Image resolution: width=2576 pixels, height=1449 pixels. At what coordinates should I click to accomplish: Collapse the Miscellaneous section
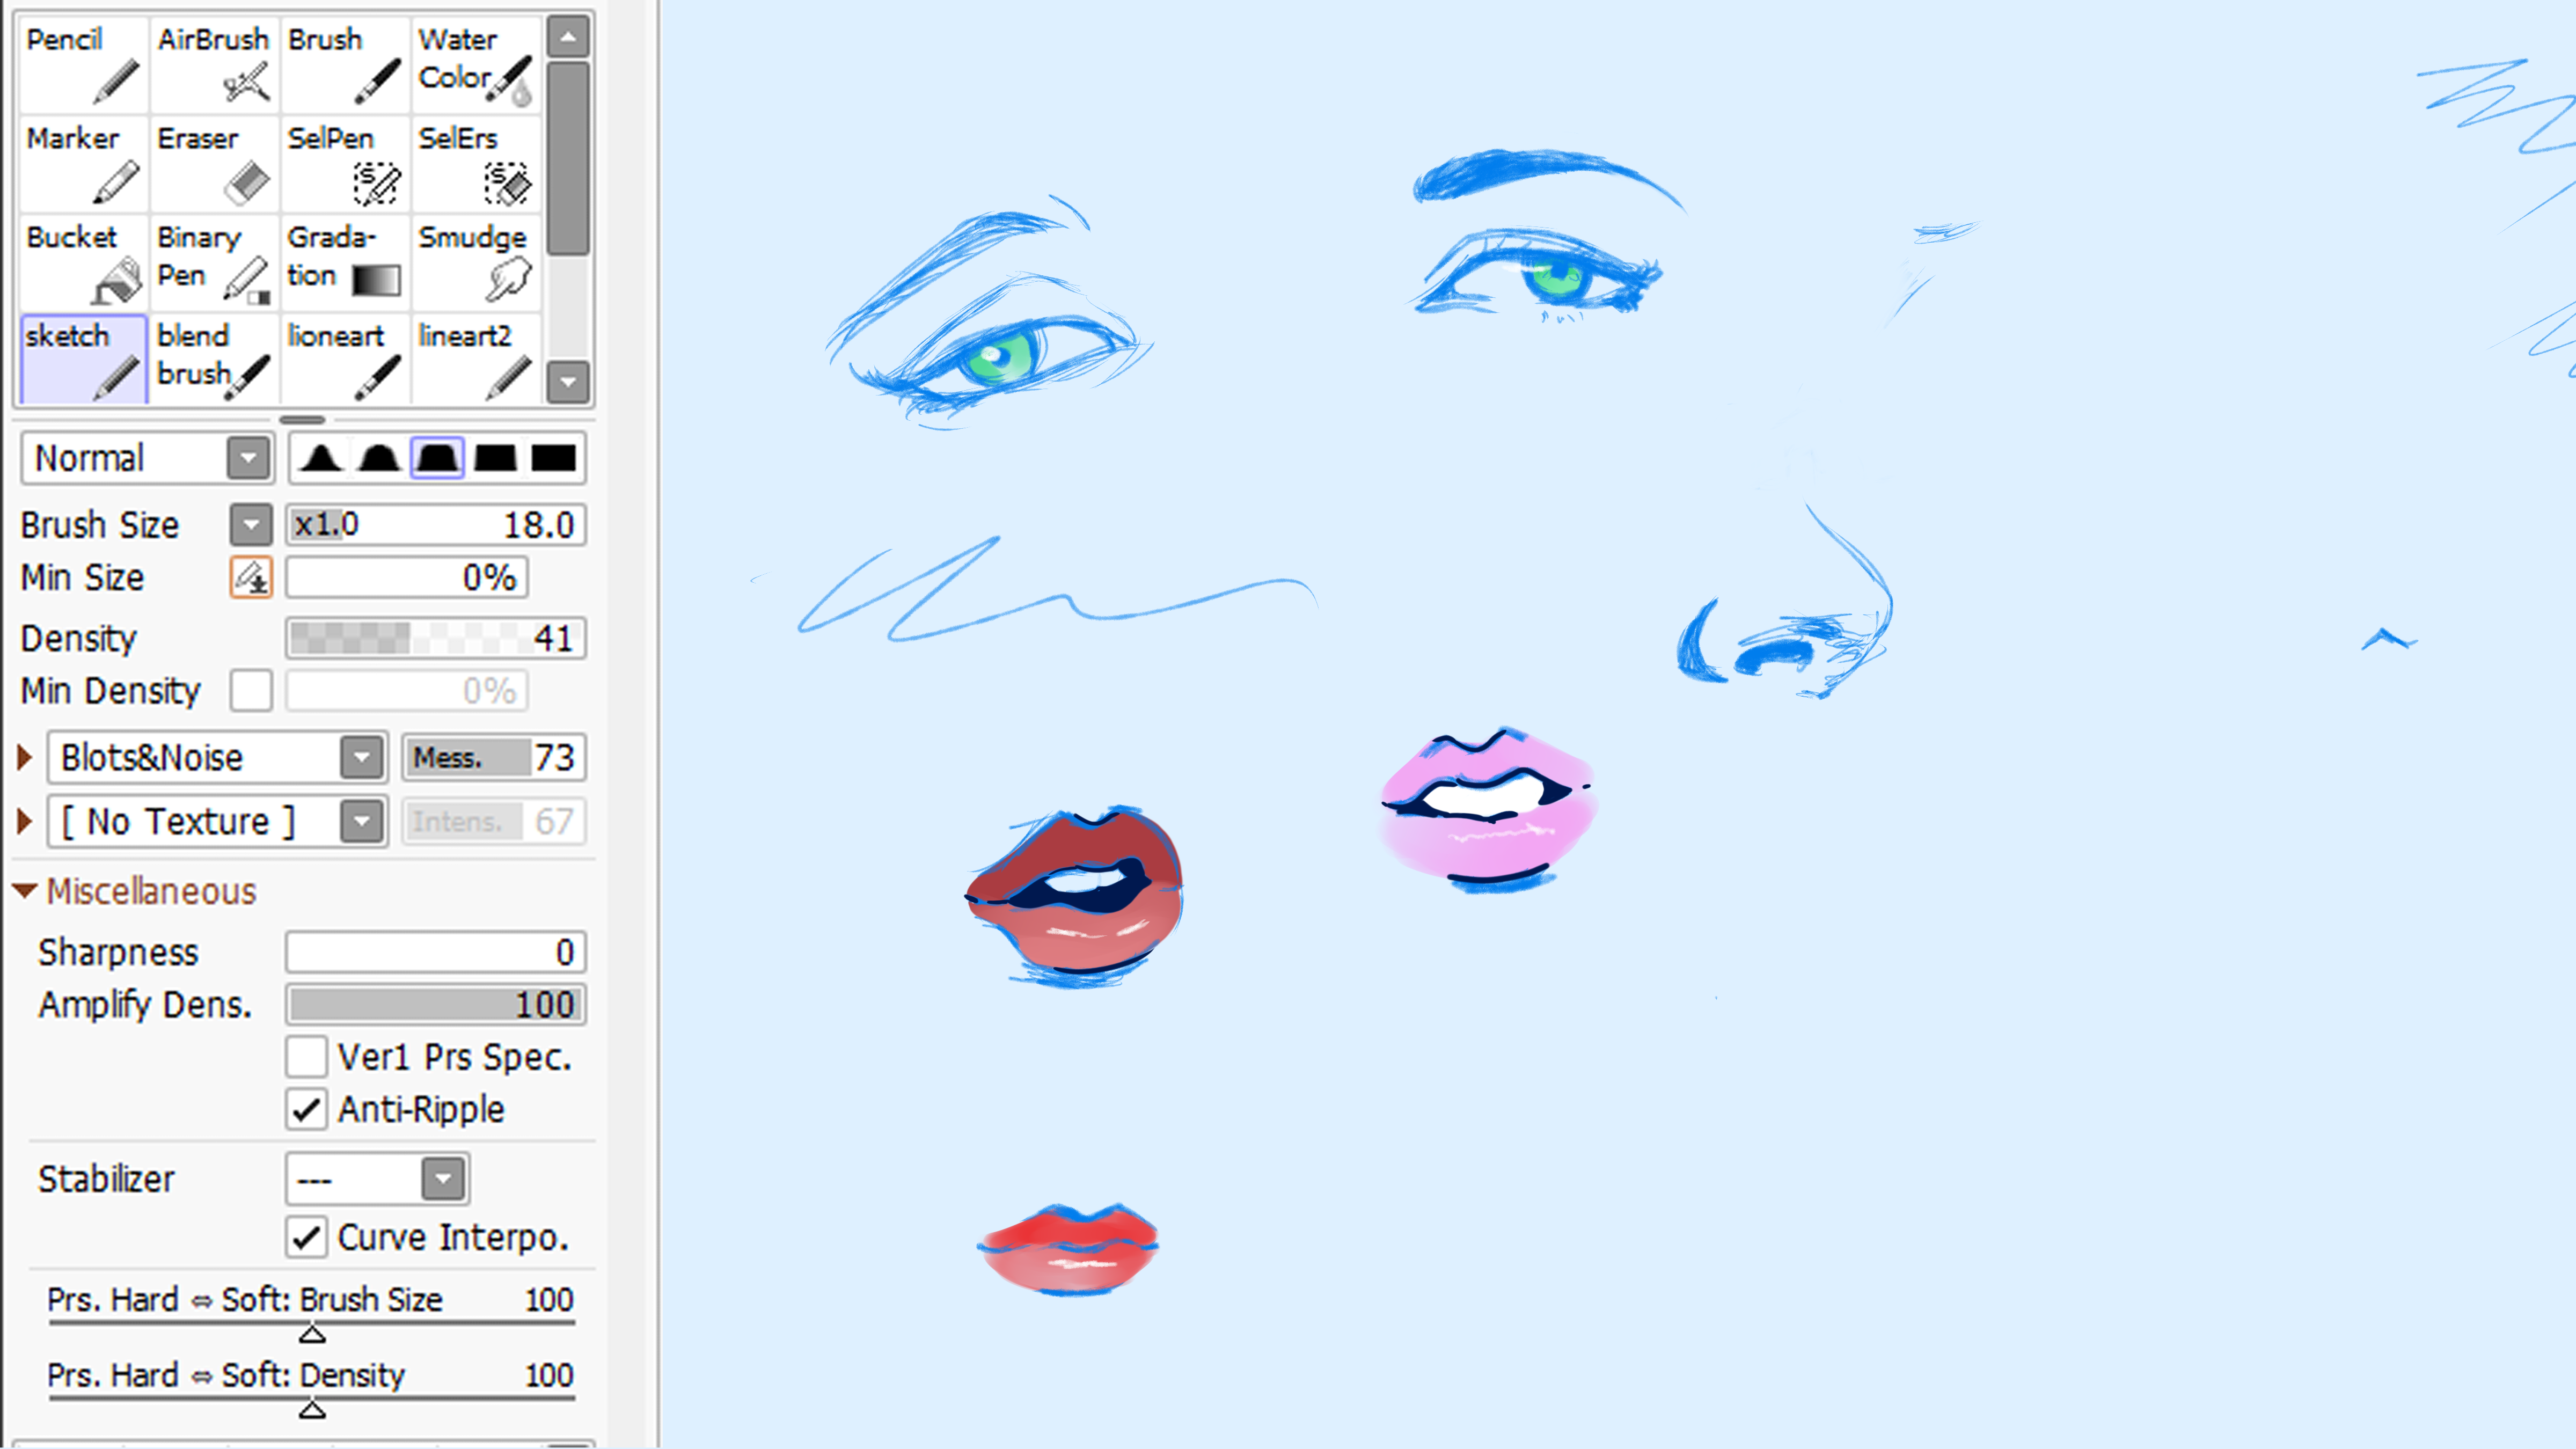(x=25, y=890)
